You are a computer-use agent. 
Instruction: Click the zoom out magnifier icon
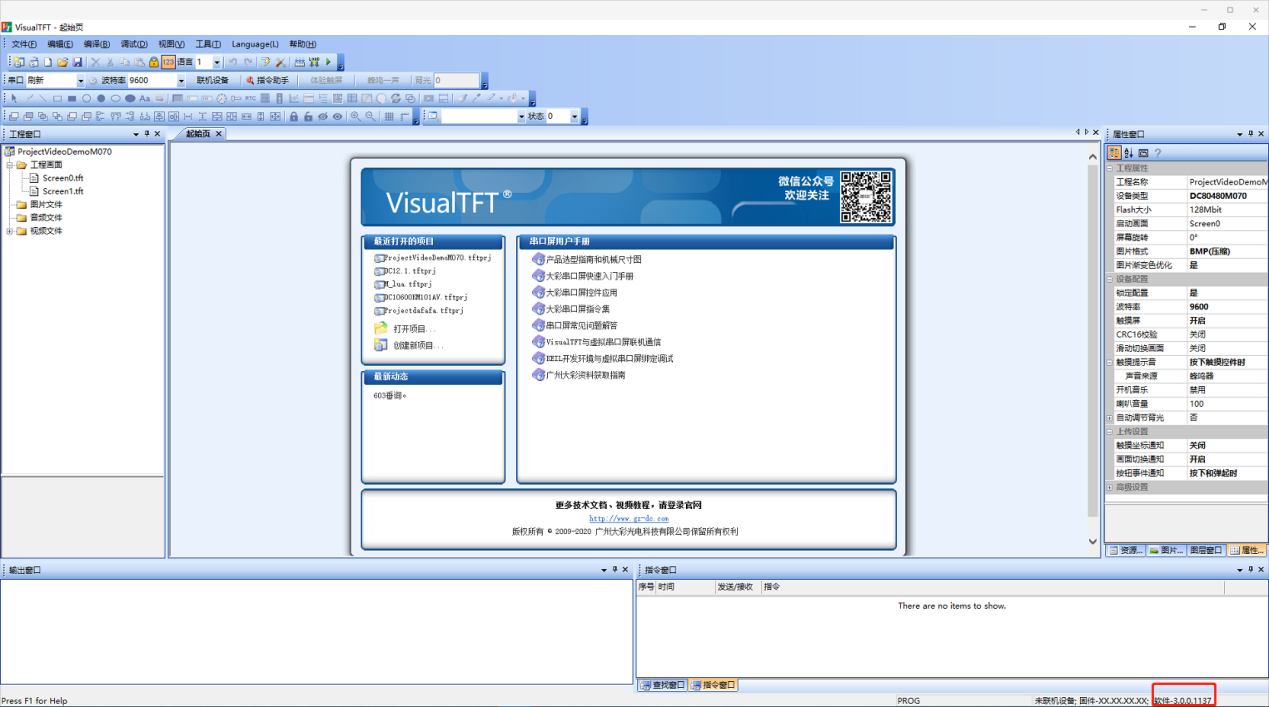pos(370,117)
